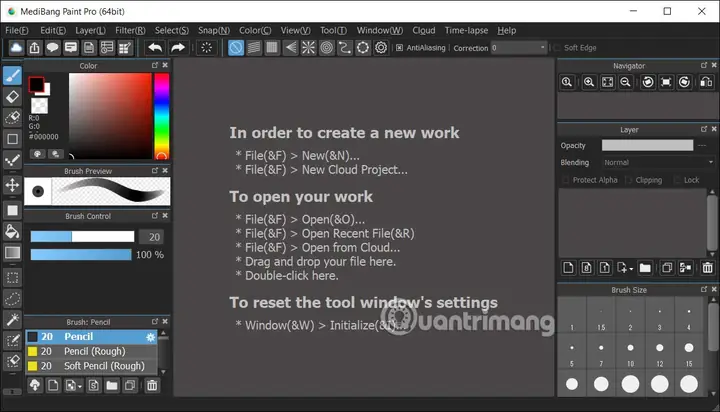Open the Time-lapse menu
The width and height of the screenshot is (720, 412).
[466, 31]
